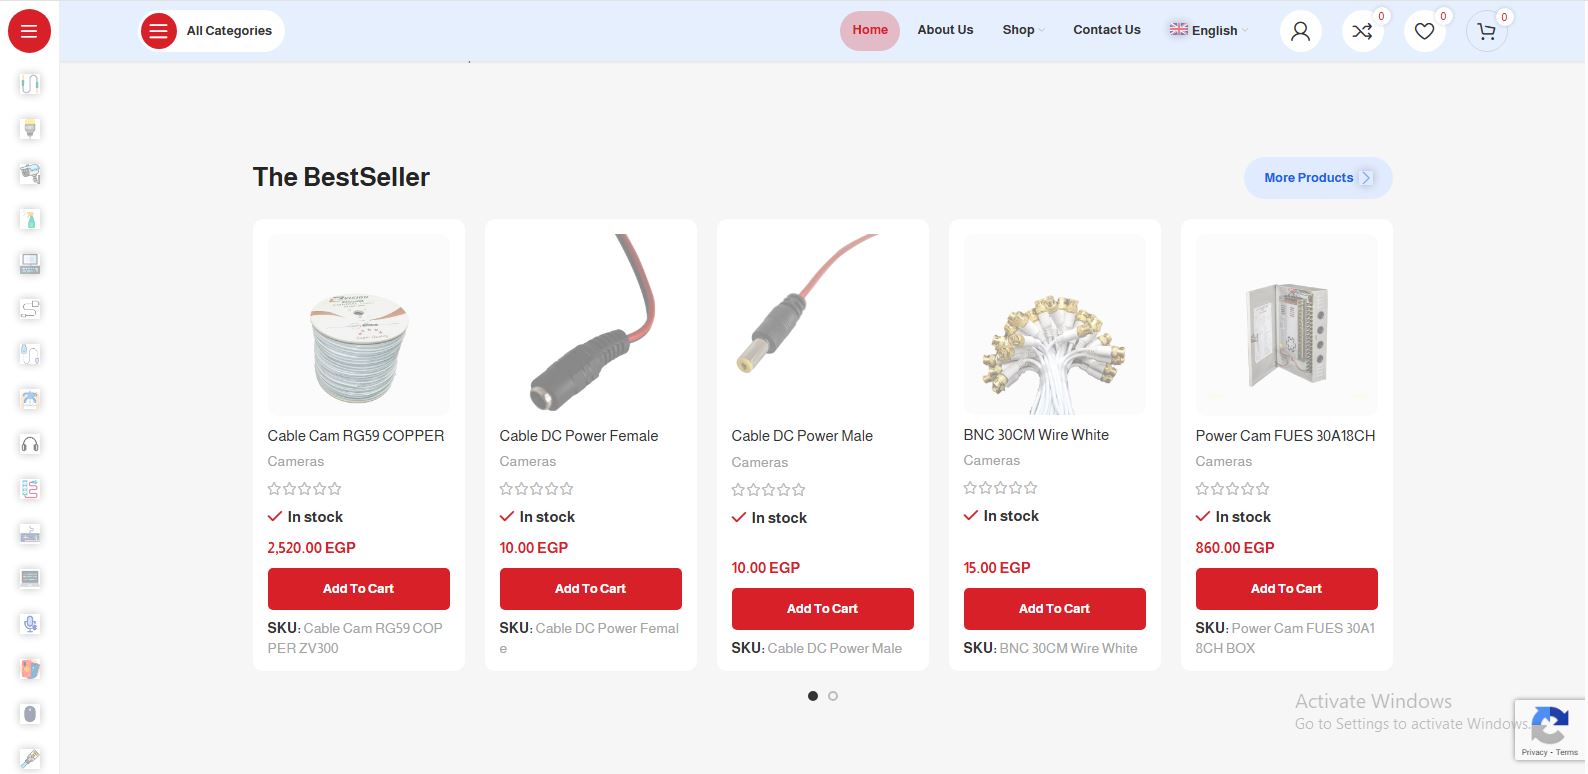Viewport: 1588px width, 774px height.
Task: Open the compare products shuffle icon
Action: [x=1362, y=31]
